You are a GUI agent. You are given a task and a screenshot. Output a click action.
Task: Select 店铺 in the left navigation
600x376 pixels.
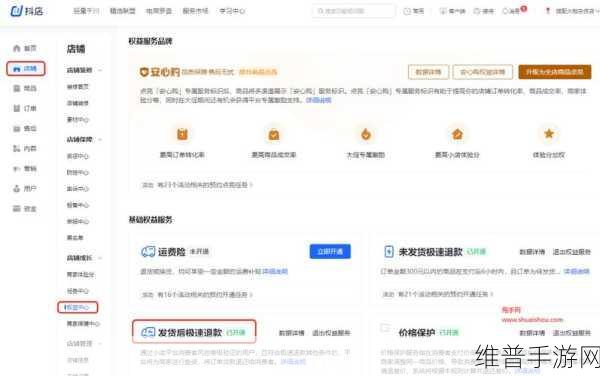[x=26, y=69]
